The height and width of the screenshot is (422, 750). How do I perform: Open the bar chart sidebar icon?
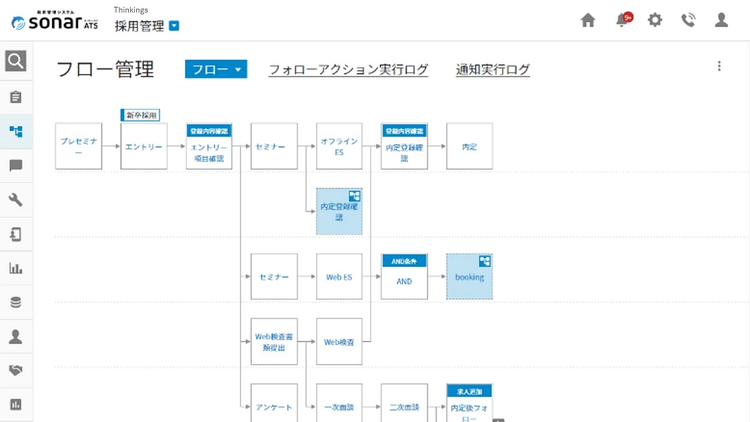[x=16, y=268]
